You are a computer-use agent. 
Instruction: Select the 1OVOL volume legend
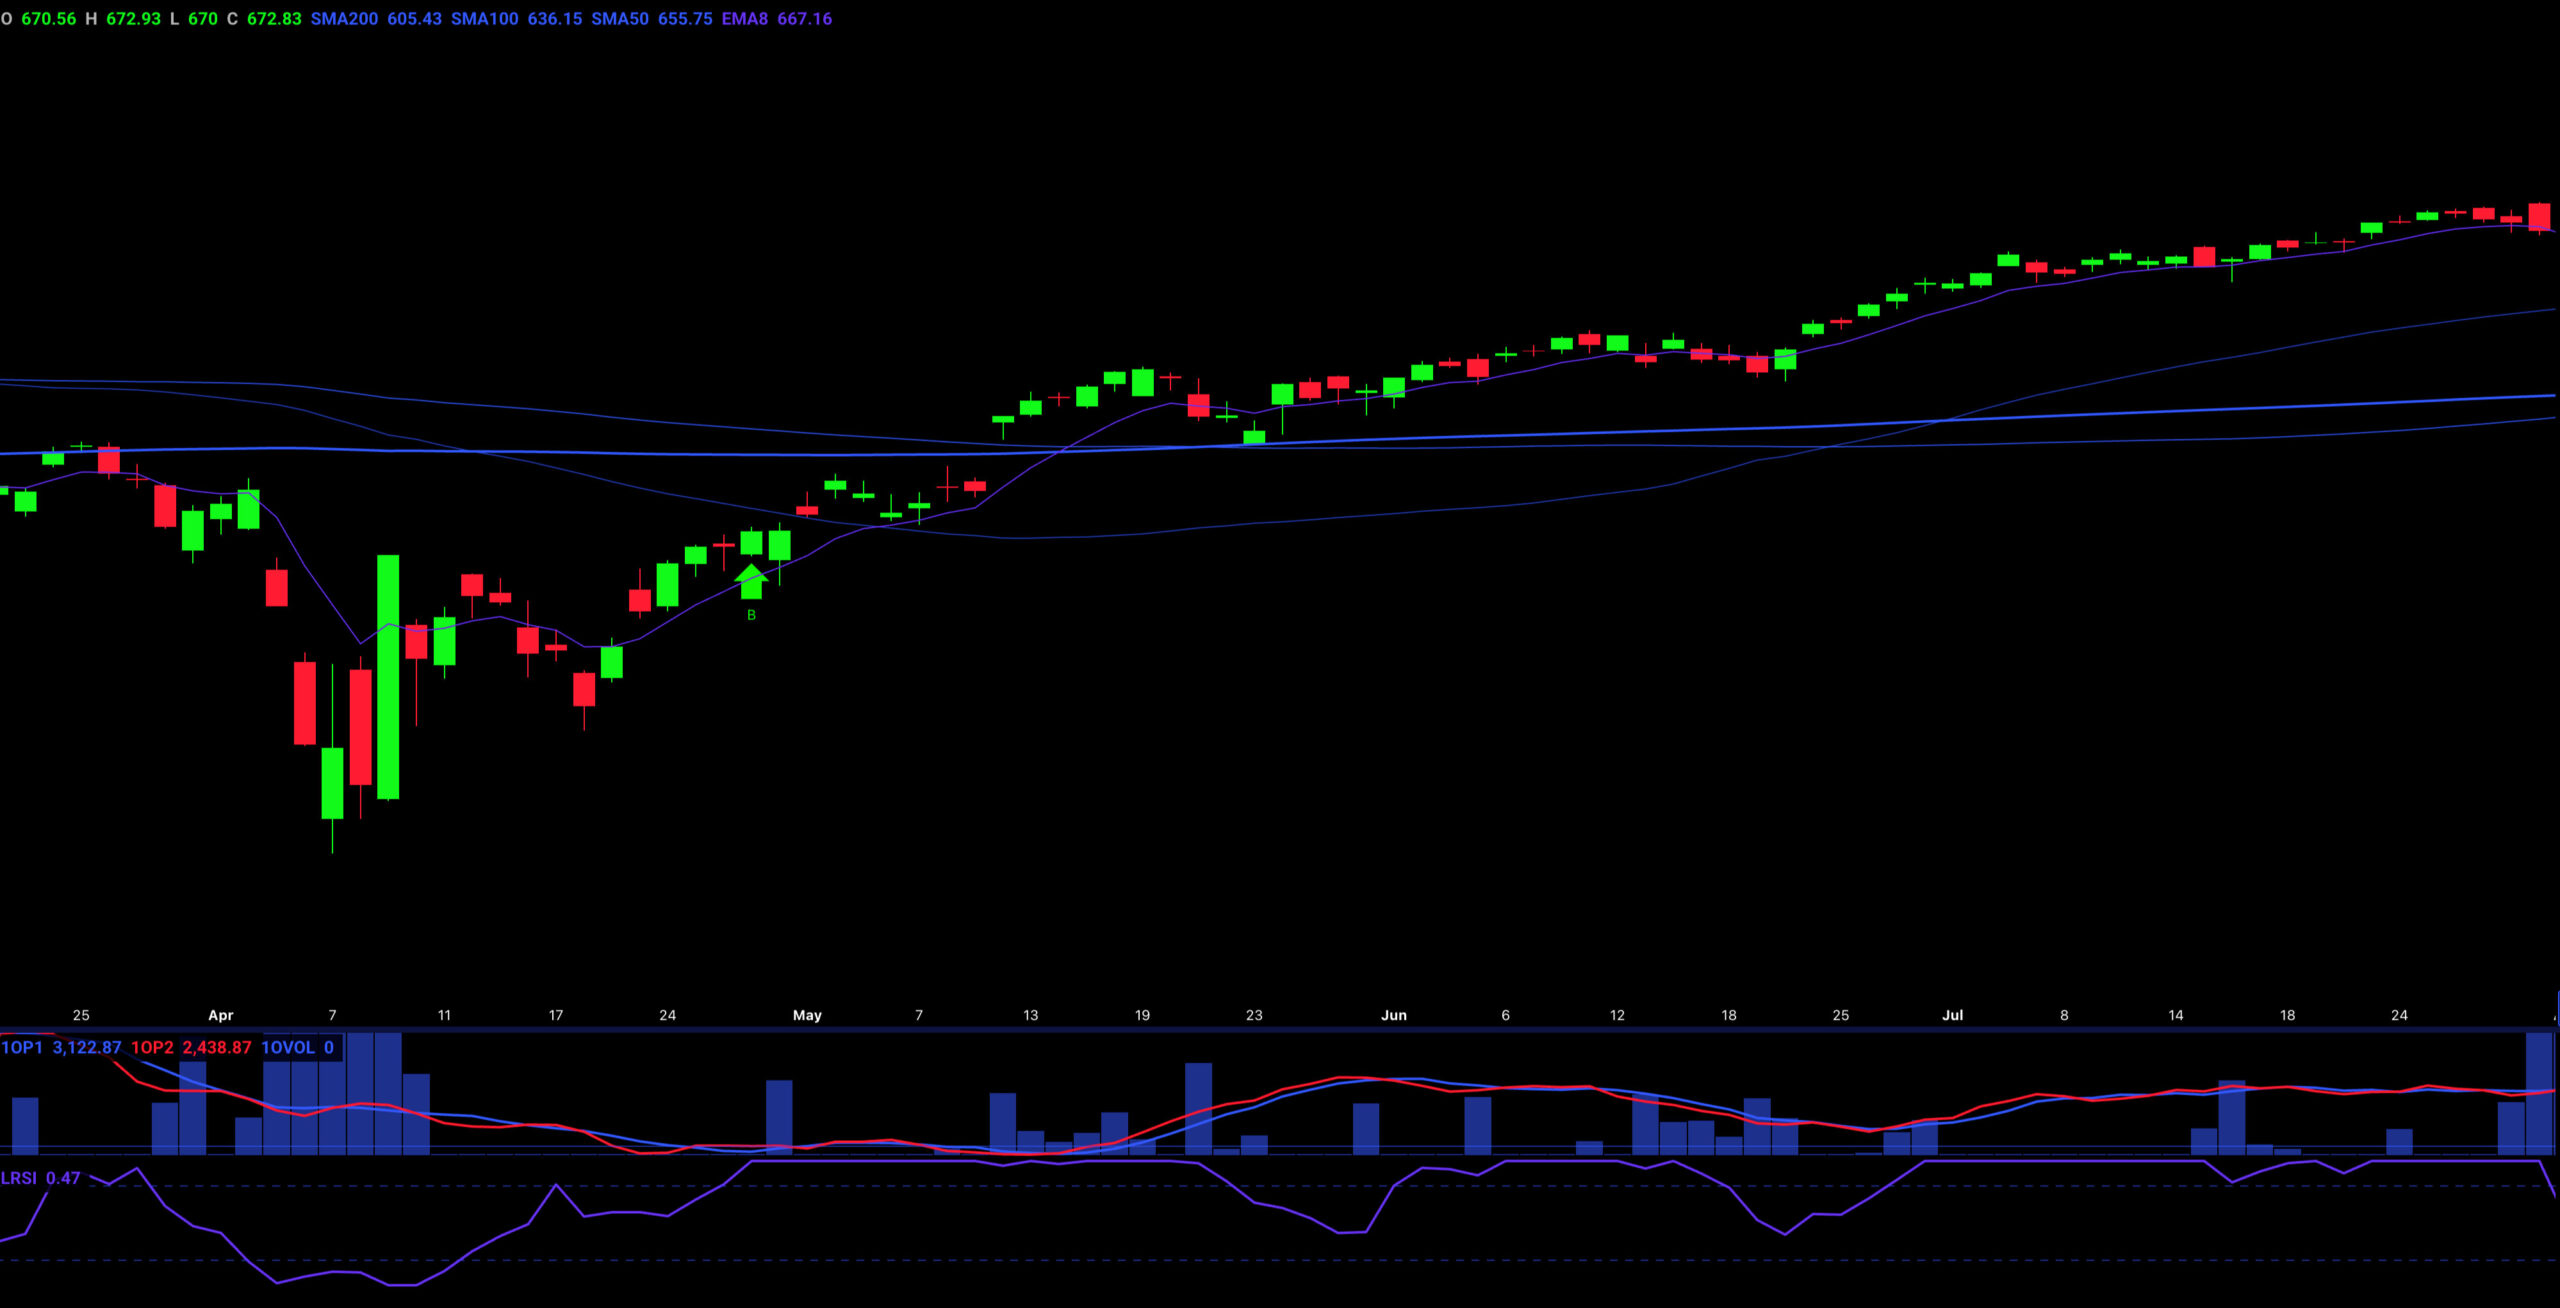coord(288,1047)
